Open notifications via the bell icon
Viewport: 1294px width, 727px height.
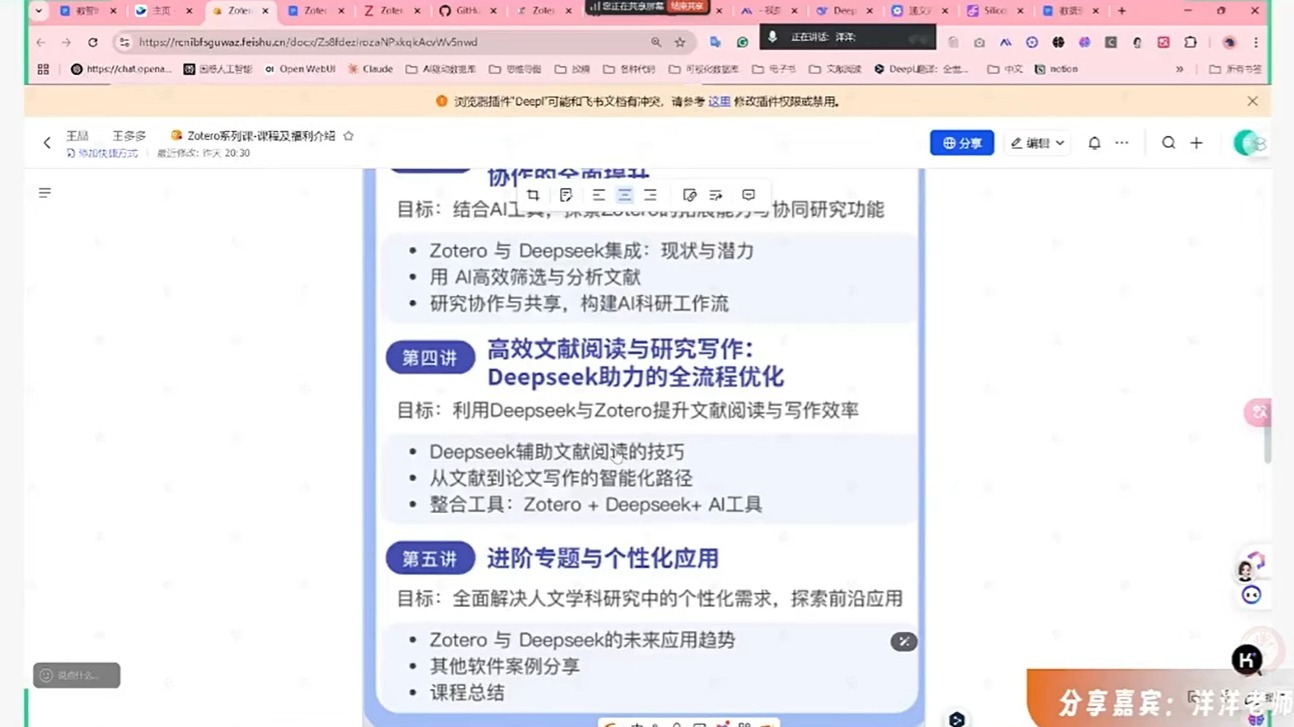pos(1094,142)
